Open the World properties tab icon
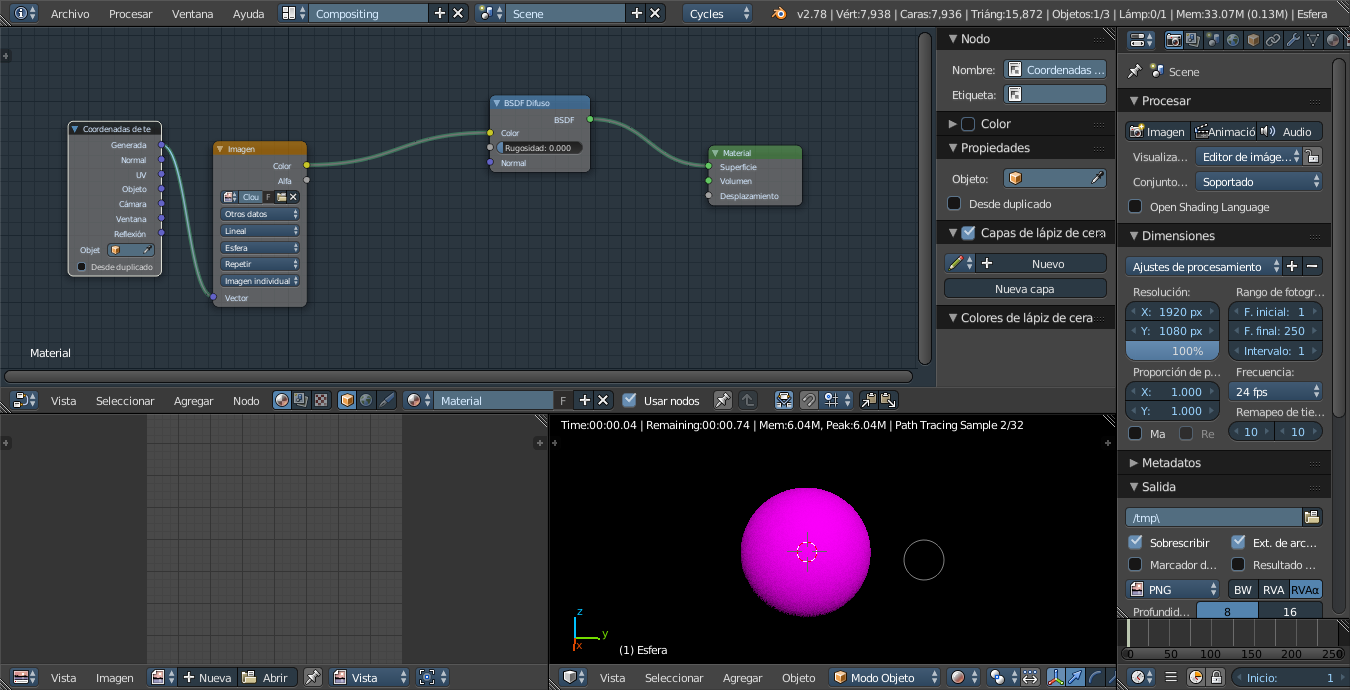Viewport: 1350px width, 690px height. [x=1234, y=40]
